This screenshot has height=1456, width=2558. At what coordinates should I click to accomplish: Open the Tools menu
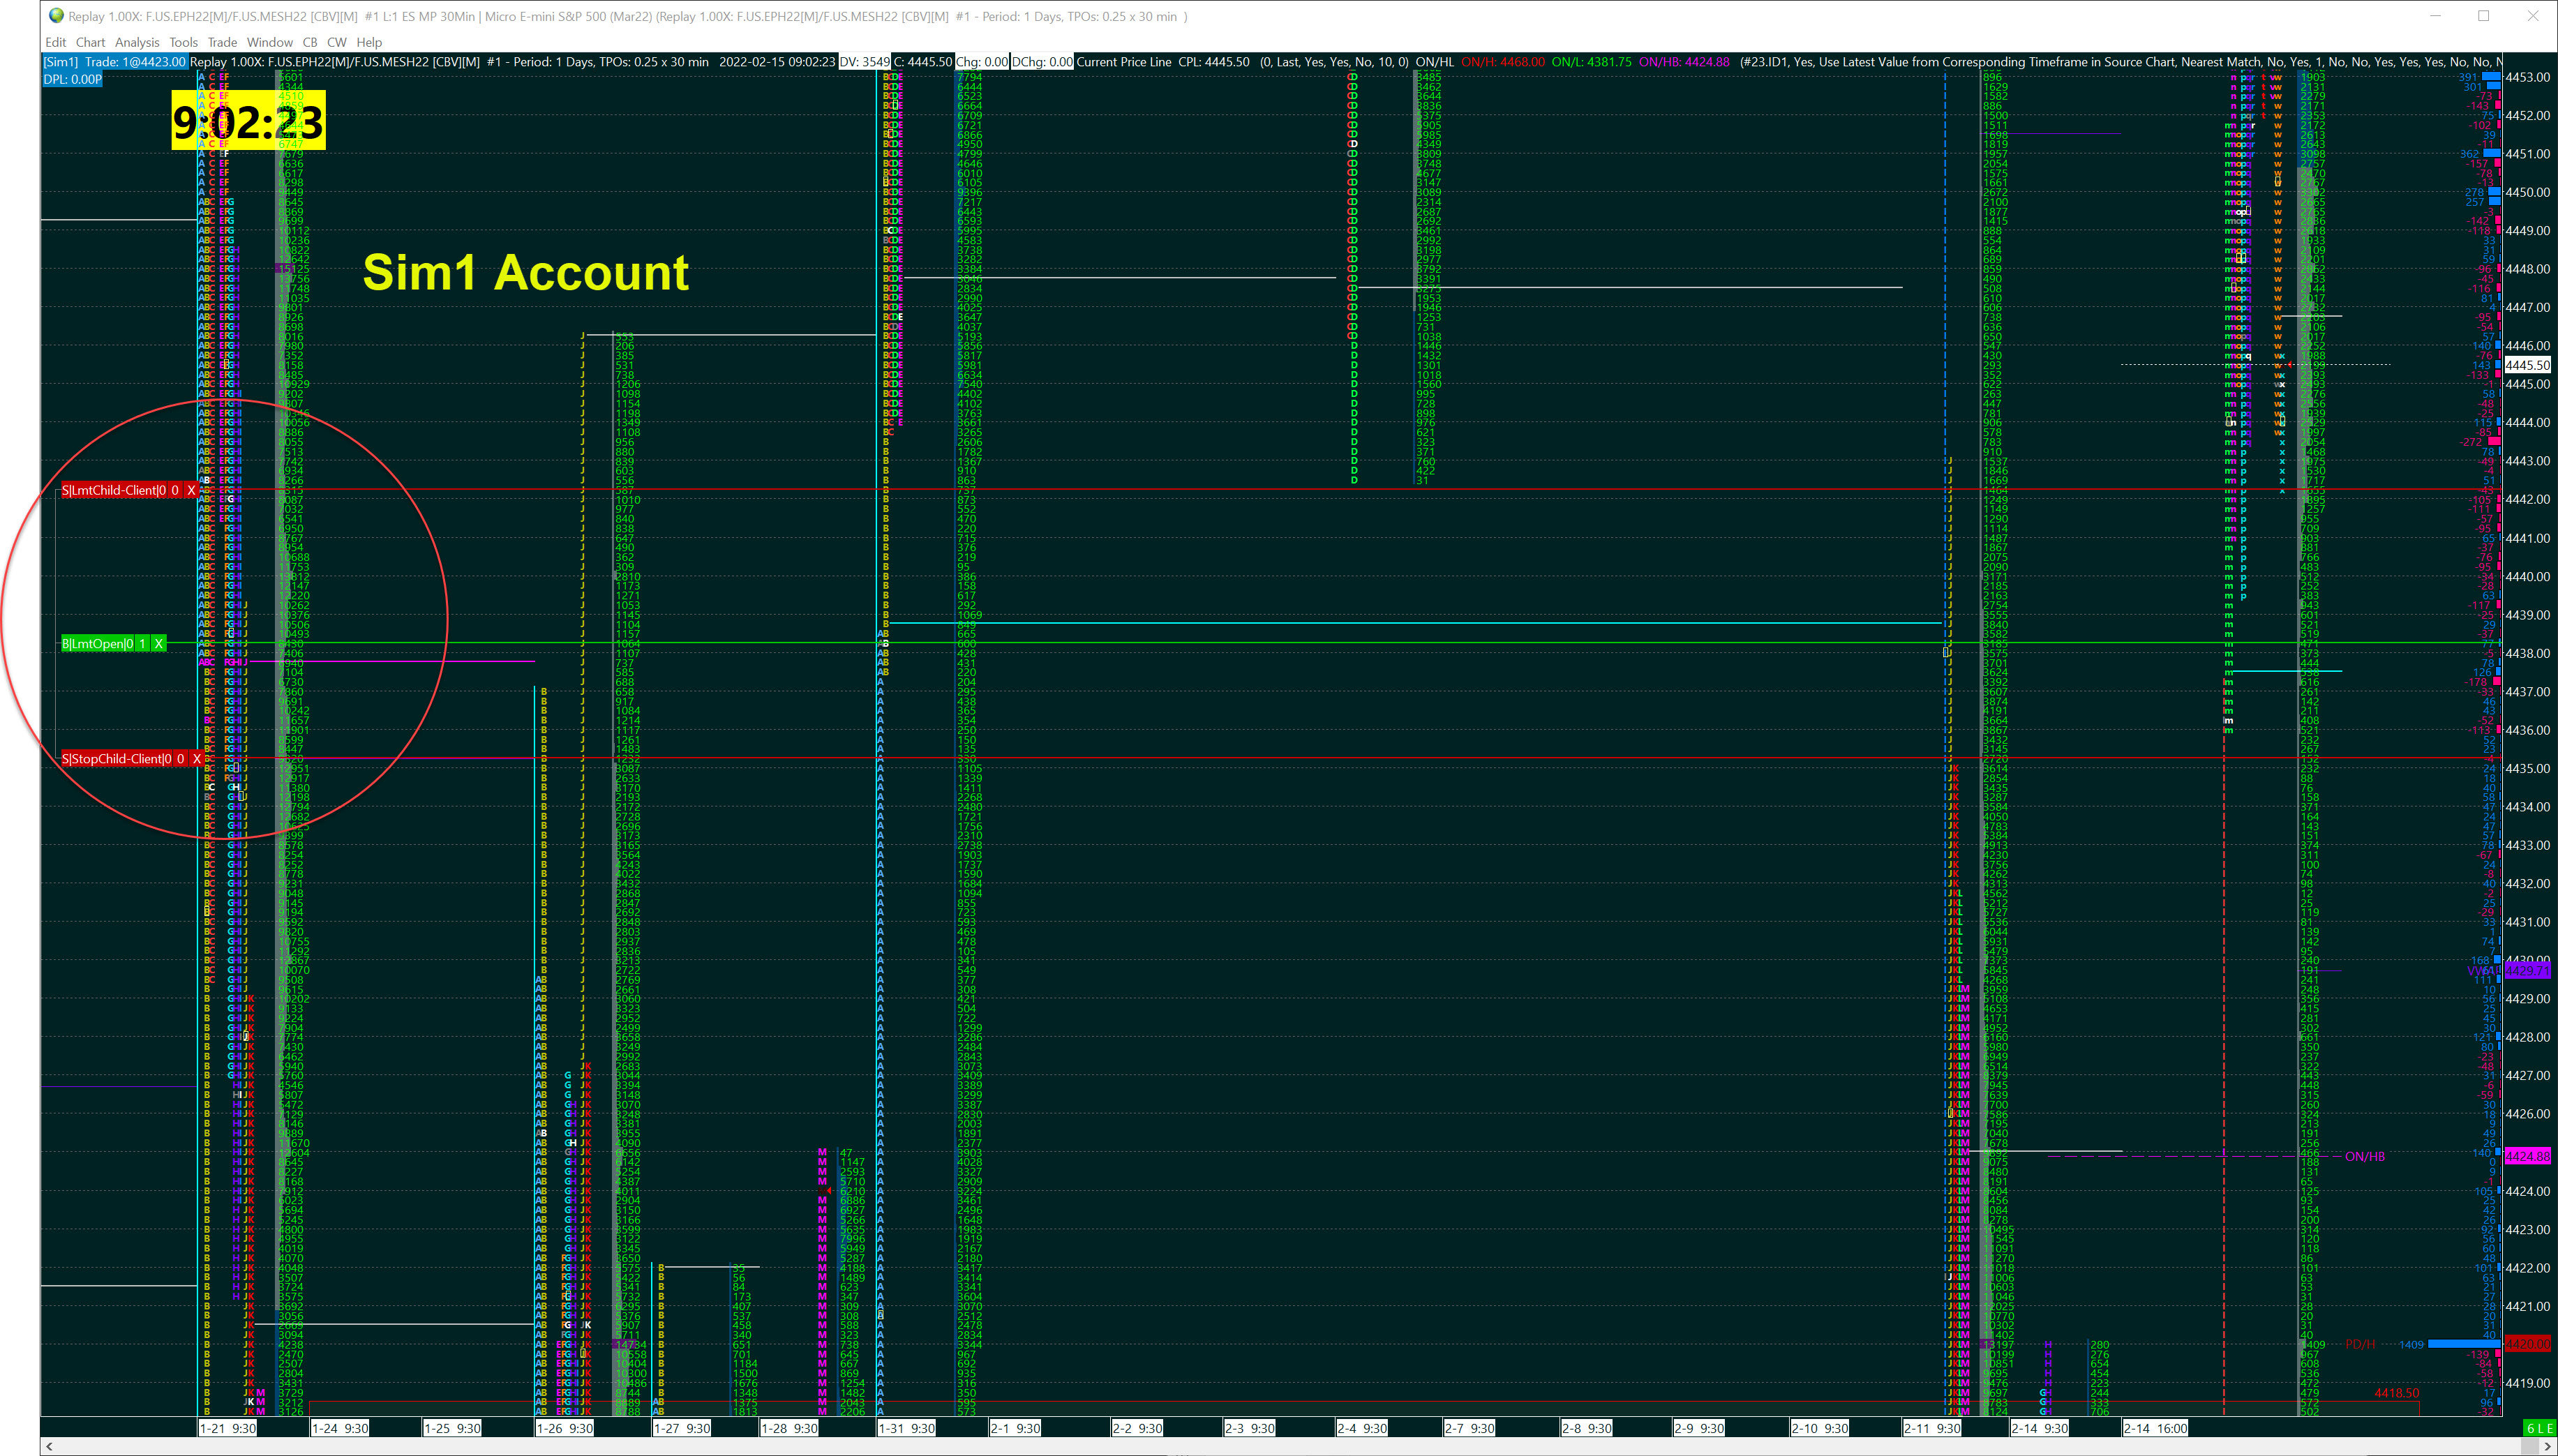tap(183, 42)
